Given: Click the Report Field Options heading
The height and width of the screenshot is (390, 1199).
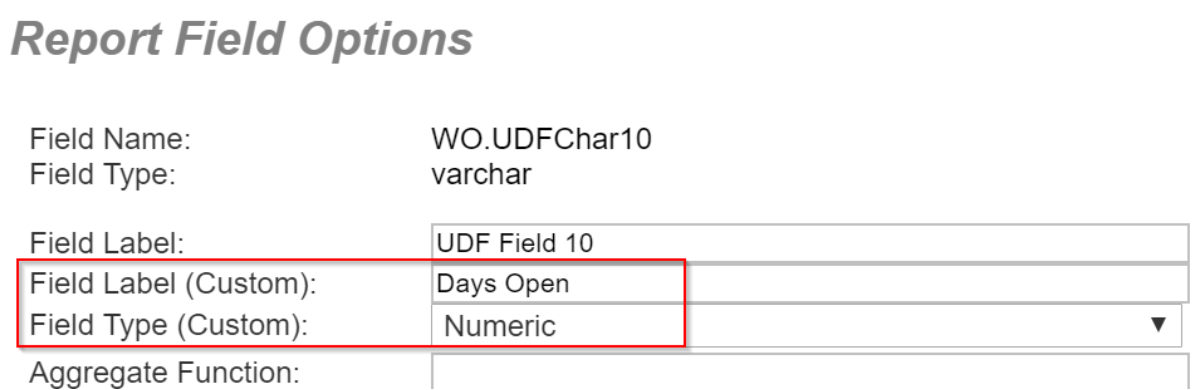Looking at the screenshot, I should point(242,37).
